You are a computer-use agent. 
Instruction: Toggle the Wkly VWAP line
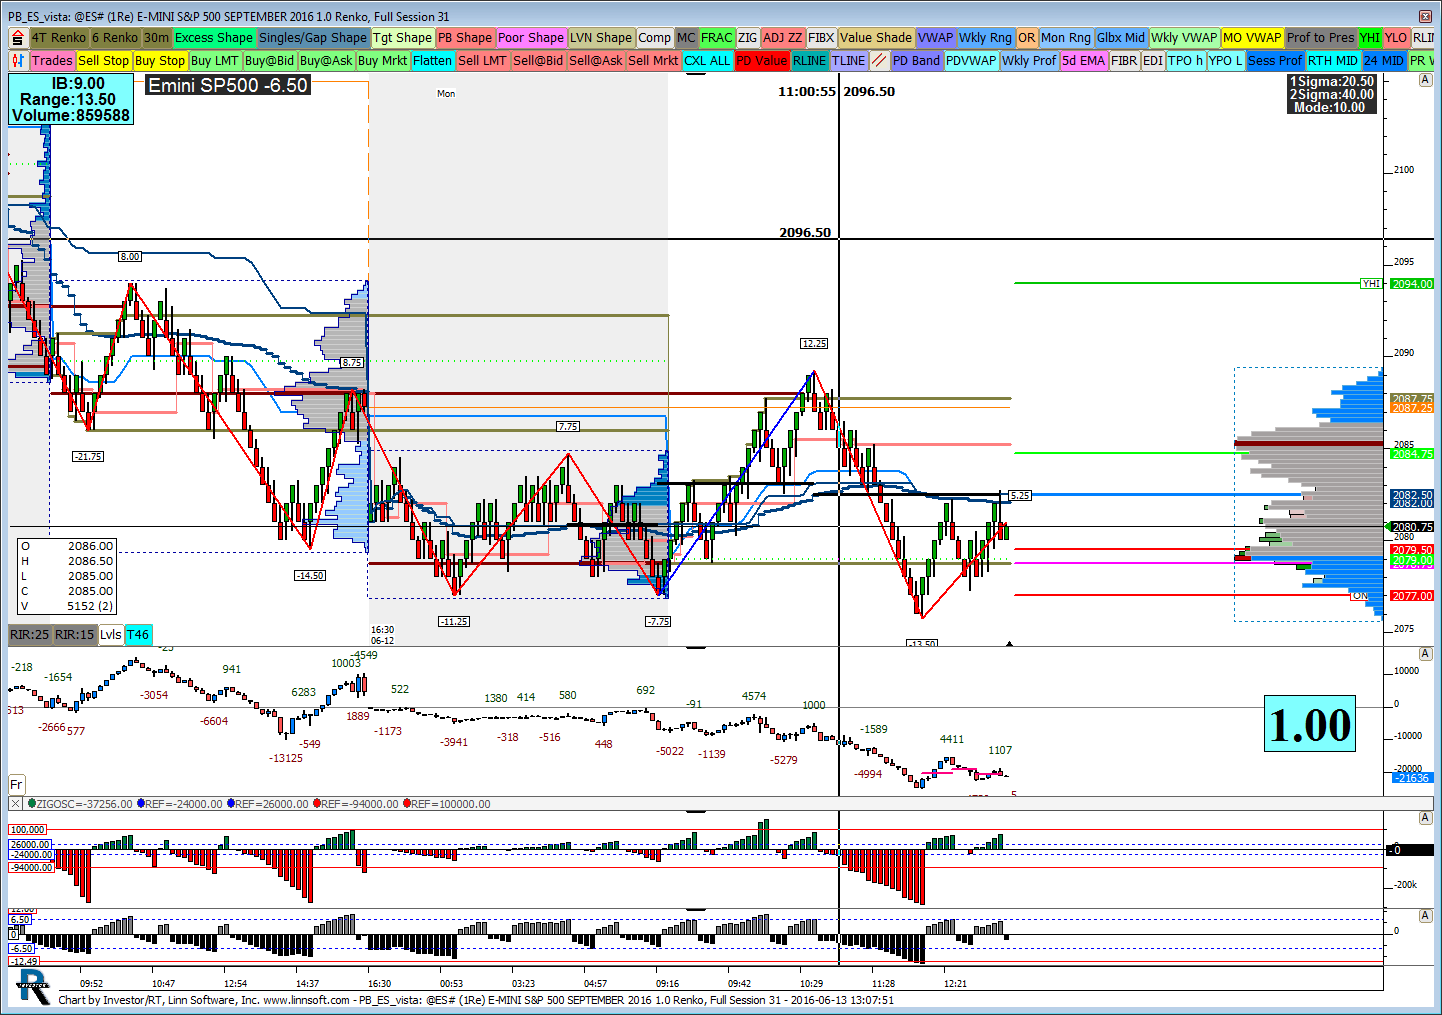1184,38
